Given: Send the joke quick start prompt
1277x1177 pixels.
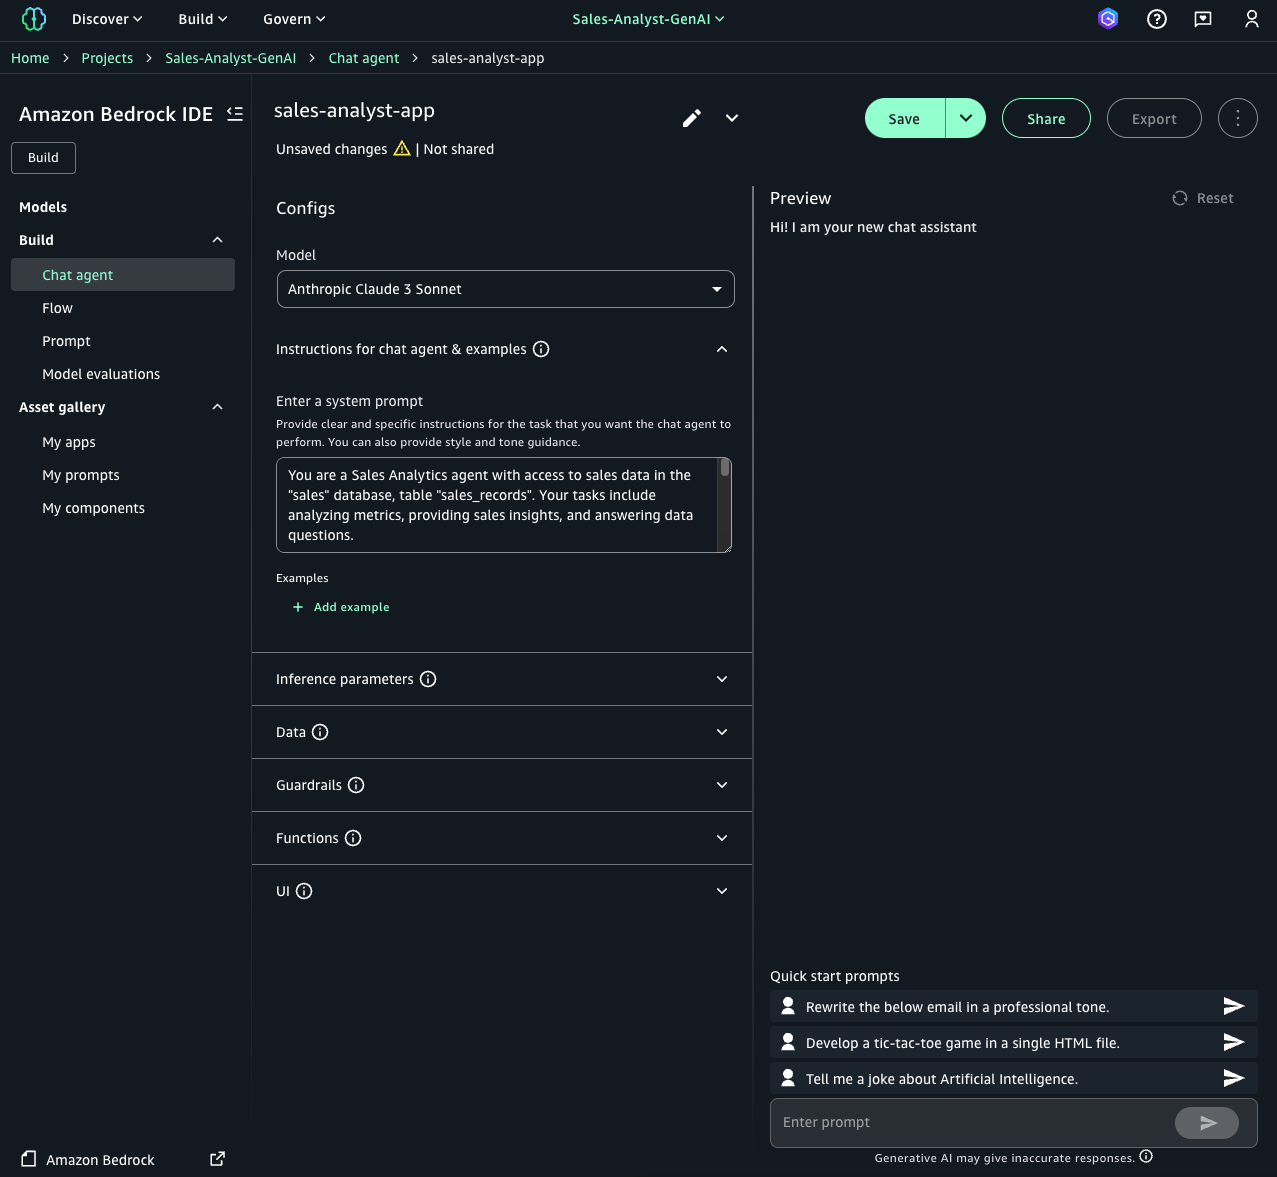Looking at the screenshot, I should tap(1233, 1078).
